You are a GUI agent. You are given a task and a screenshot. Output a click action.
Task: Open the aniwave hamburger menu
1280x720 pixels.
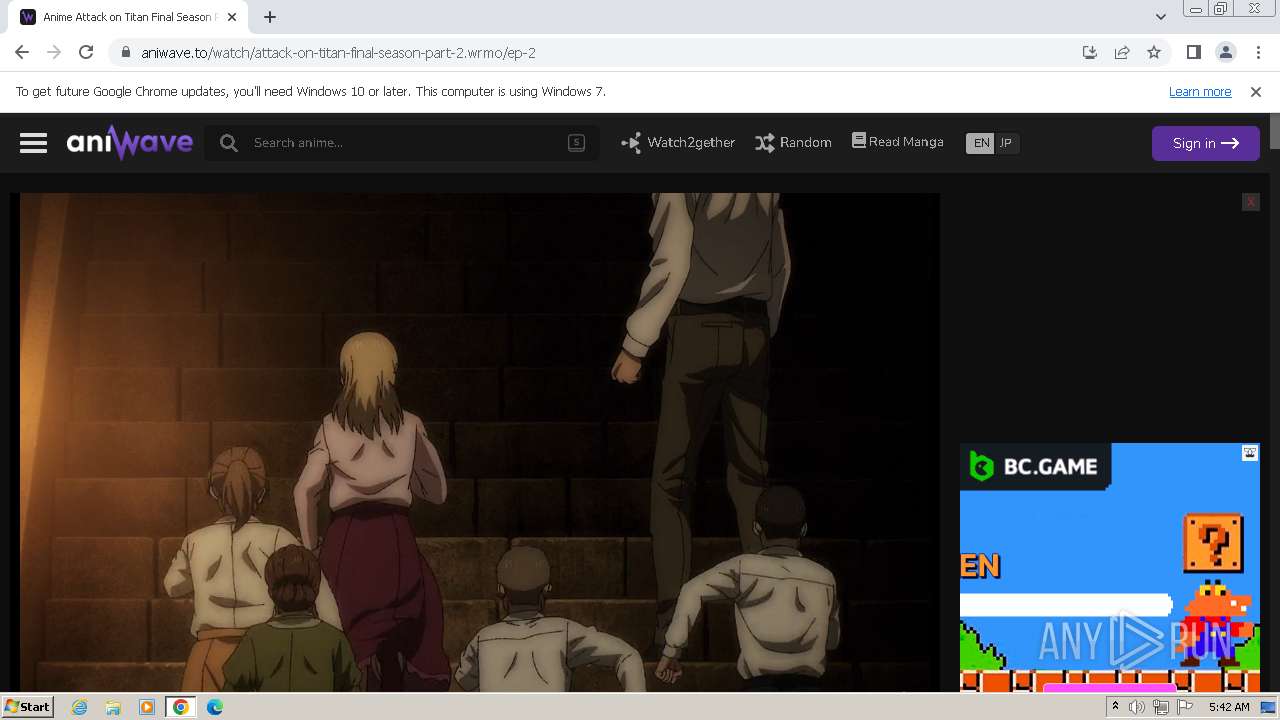tap(33, 143)
